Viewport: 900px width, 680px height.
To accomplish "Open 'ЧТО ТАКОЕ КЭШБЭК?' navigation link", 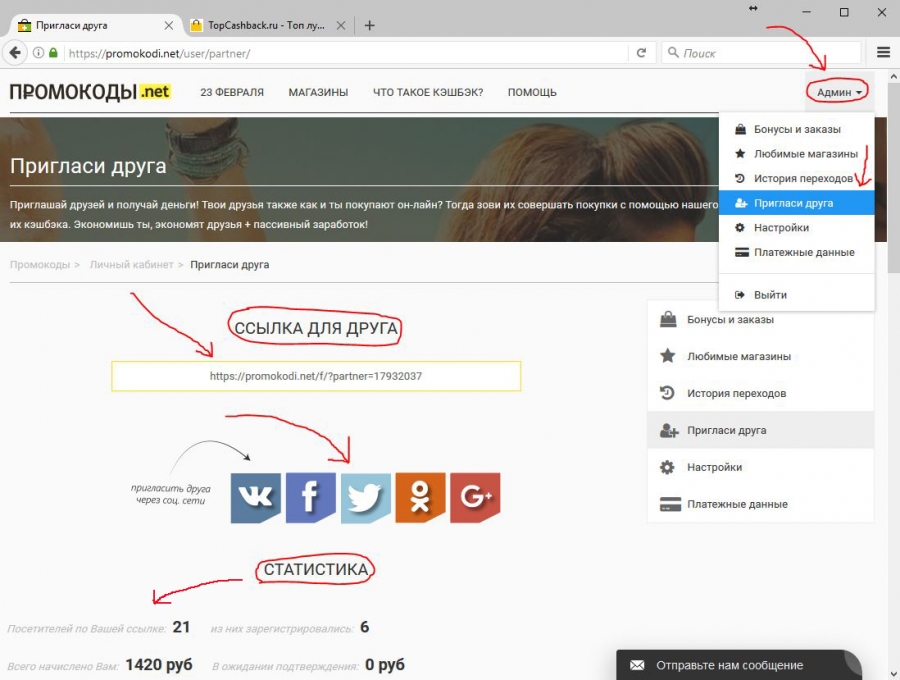I will (x=428, y=92).
